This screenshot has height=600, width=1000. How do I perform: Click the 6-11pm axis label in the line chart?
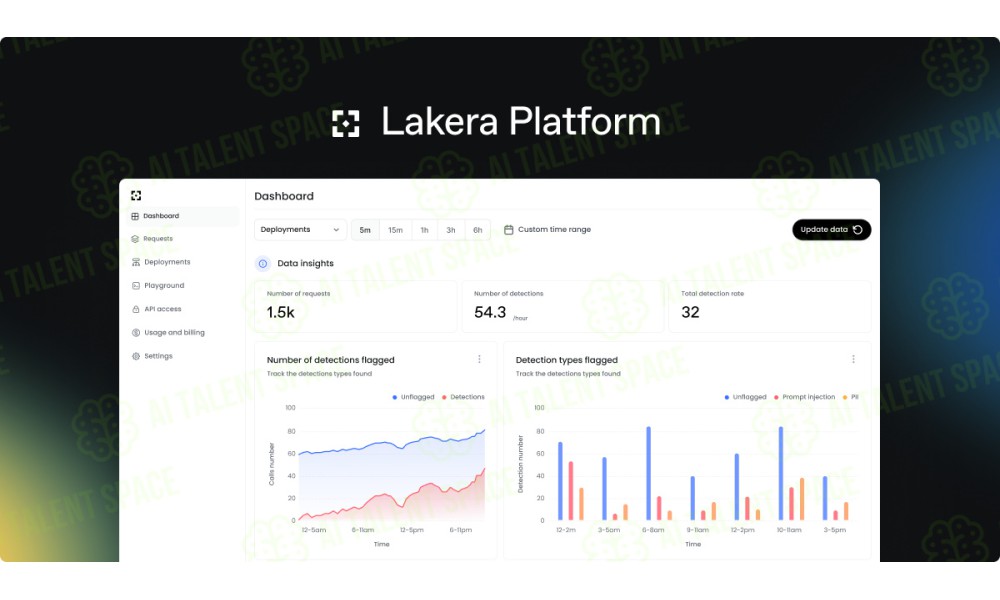pos(460,530)
